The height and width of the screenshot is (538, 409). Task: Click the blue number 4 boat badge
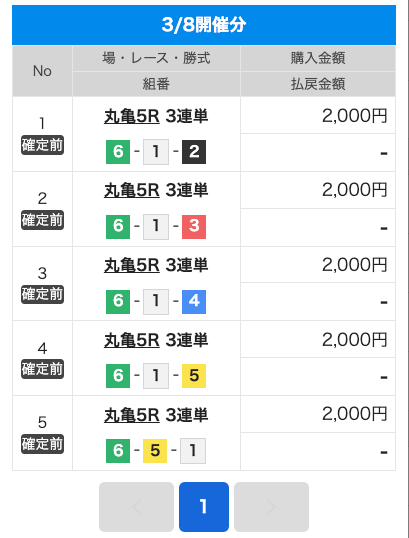[x=194, y=302]
